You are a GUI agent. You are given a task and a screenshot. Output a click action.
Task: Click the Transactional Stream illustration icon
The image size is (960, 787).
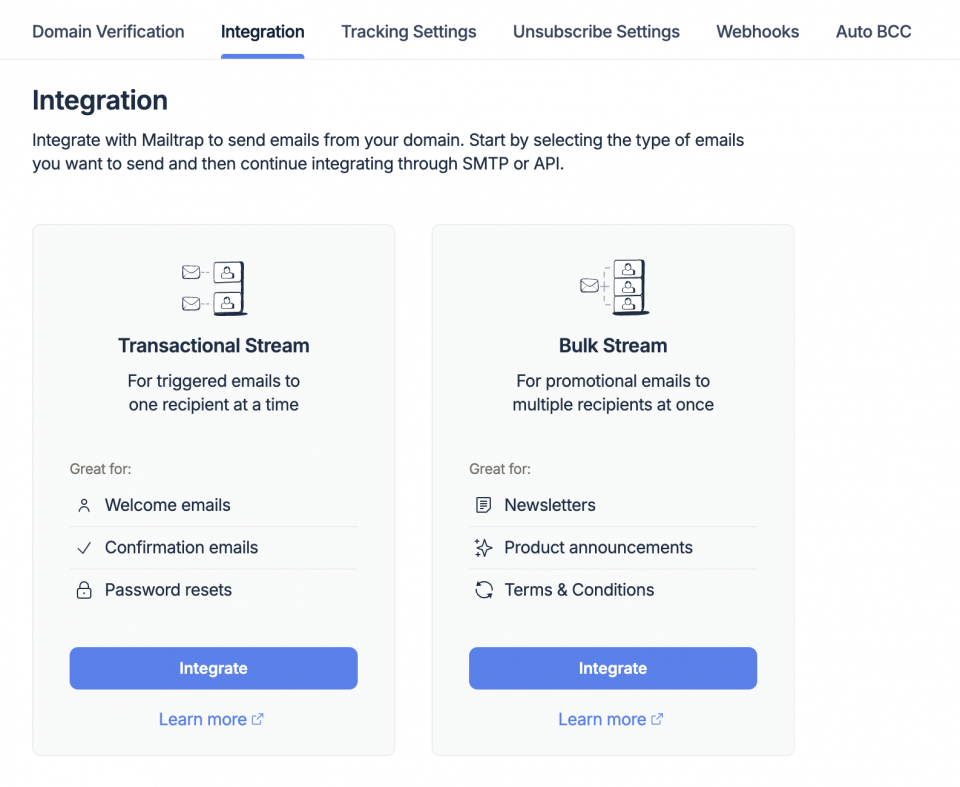213,288
